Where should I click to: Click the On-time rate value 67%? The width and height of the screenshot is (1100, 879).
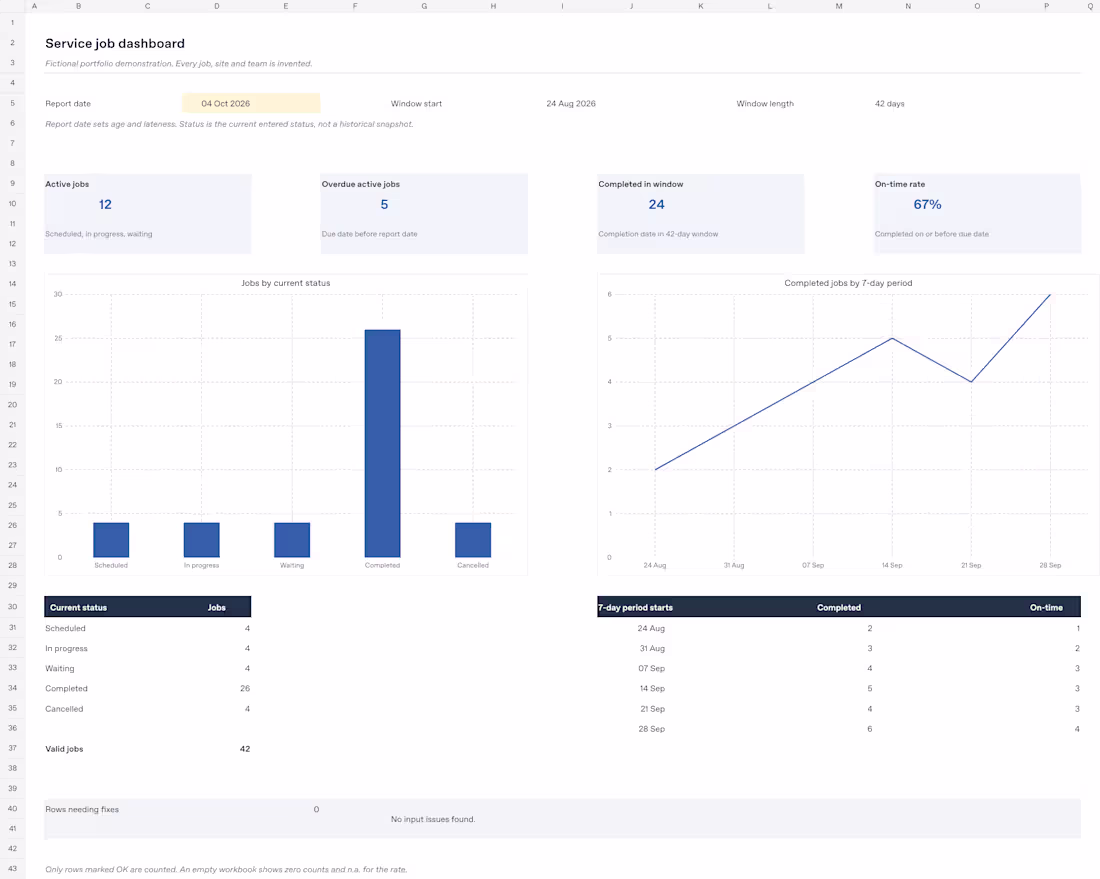pos(927,204)
